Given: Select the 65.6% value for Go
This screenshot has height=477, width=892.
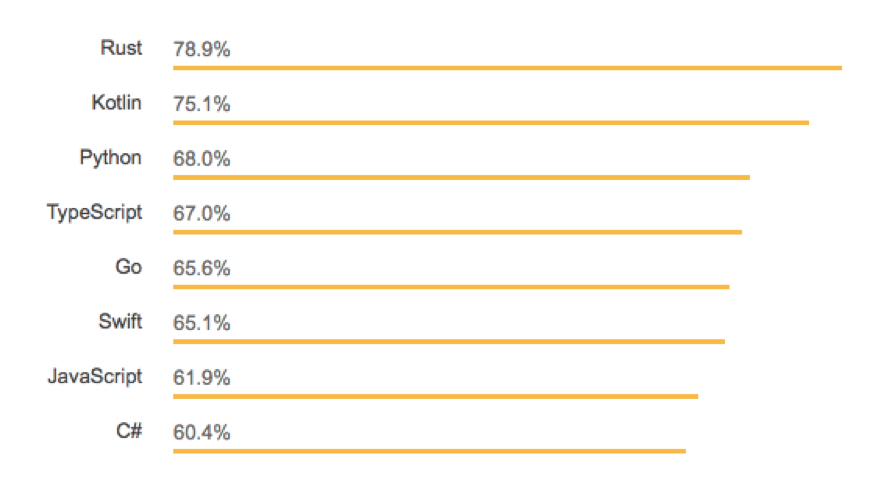Looking at the screenshot, I should [x=201, y=268].
